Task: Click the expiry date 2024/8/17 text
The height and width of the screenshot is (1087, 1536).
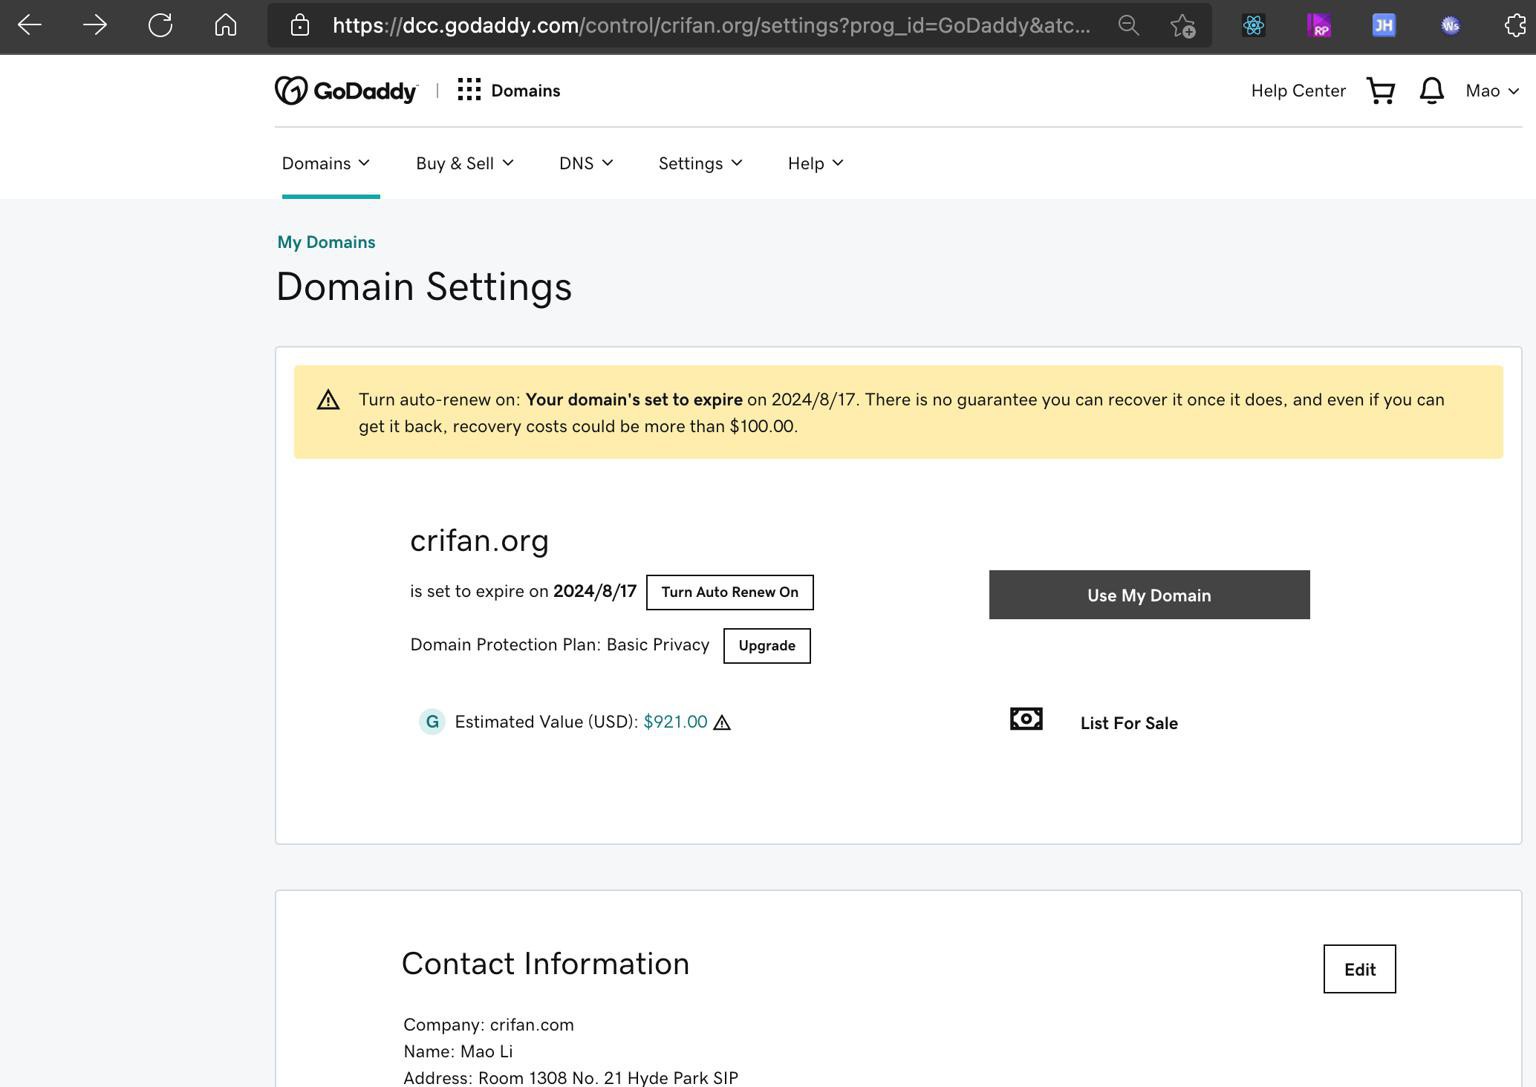Action: click(x=595, y=591)
